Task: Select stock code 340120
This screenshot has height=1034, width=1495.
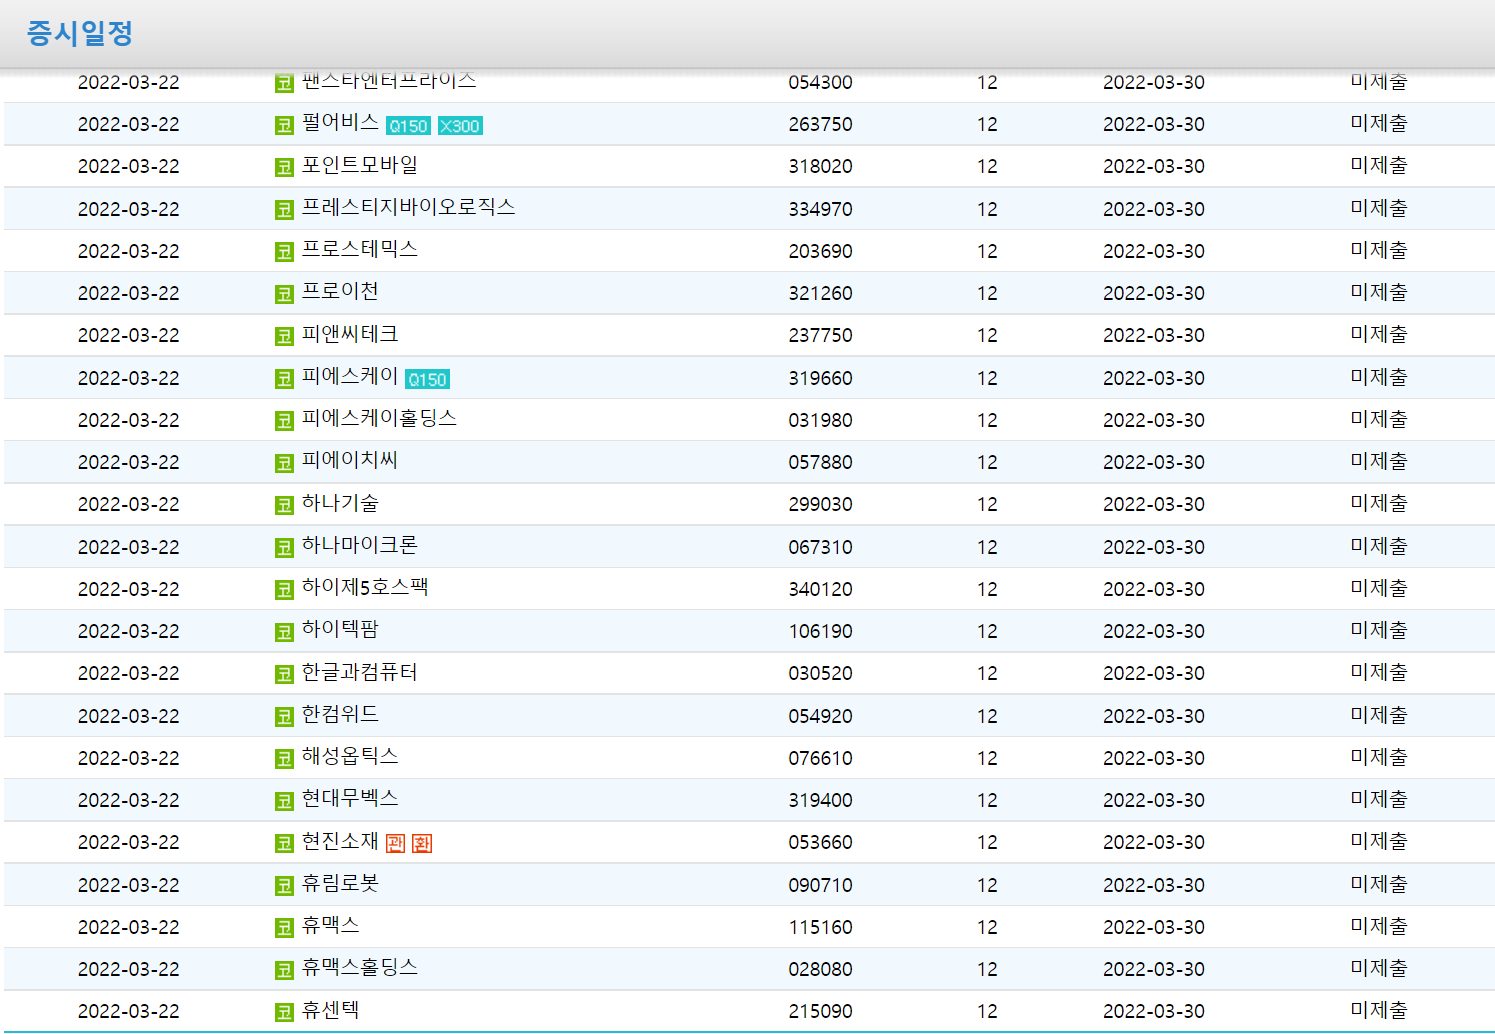Action: (x=820, y=590)
